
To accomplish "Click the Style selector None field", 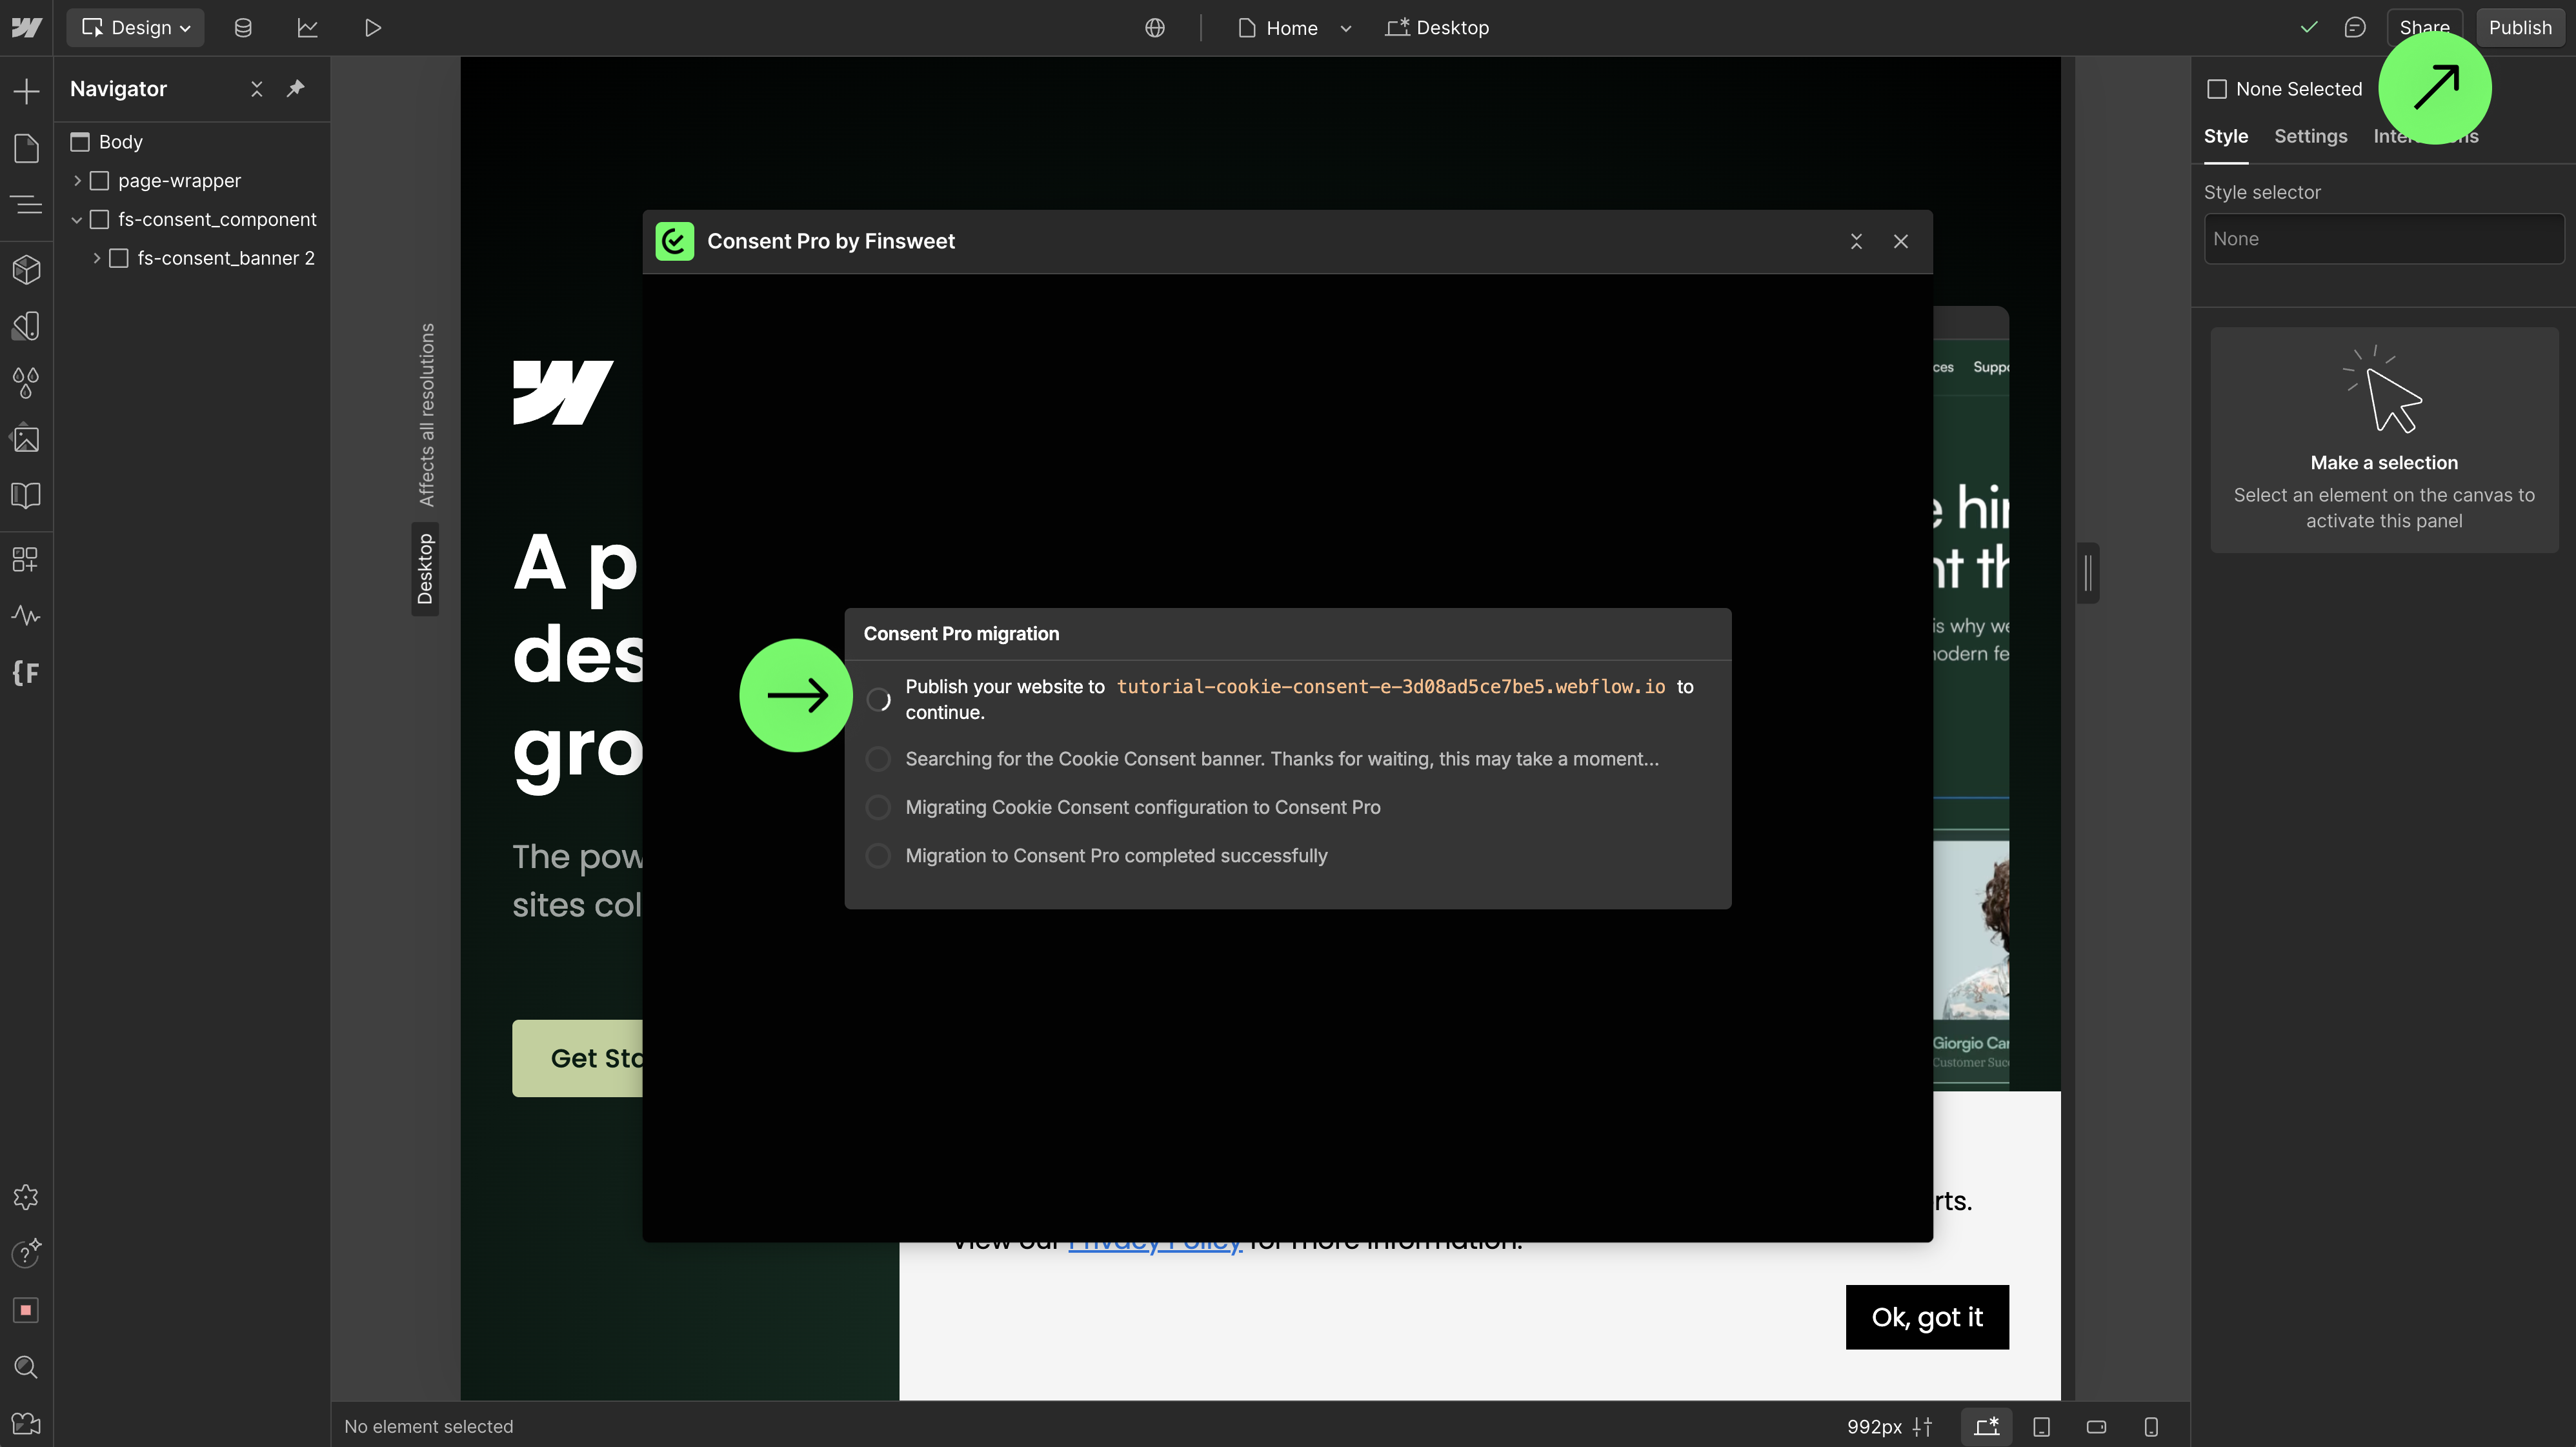I will [2384, 239].
